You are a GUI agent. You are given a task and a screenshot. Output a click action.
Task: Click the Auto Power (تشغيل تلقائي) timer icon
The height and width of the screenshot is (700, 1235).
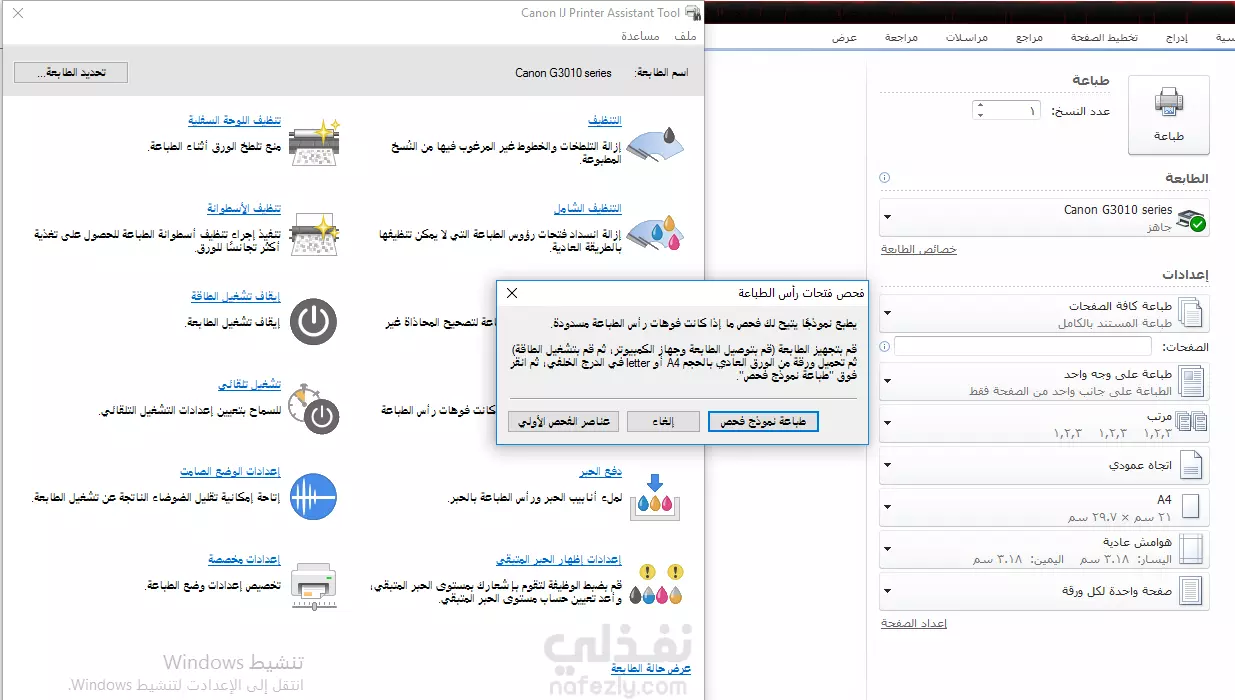[313, 410]
